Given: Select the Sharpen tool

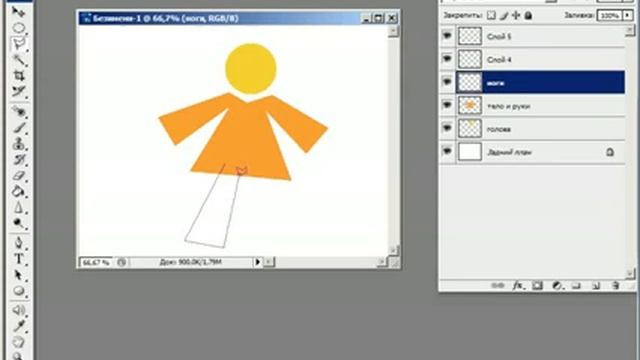Looking at the screenshot, I should (18, 207).
